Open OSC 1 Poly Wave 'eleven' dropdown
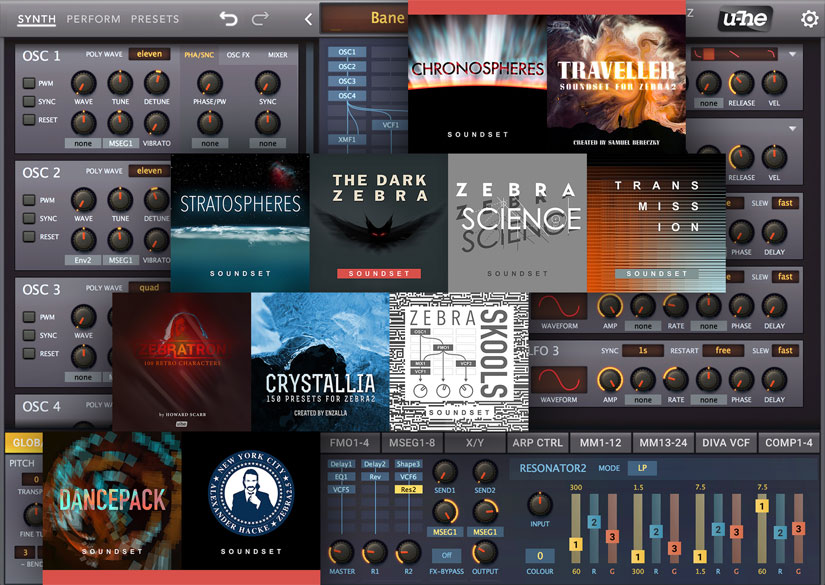The height and width of the screenshot is (585, 825). (x=149, y=54)
